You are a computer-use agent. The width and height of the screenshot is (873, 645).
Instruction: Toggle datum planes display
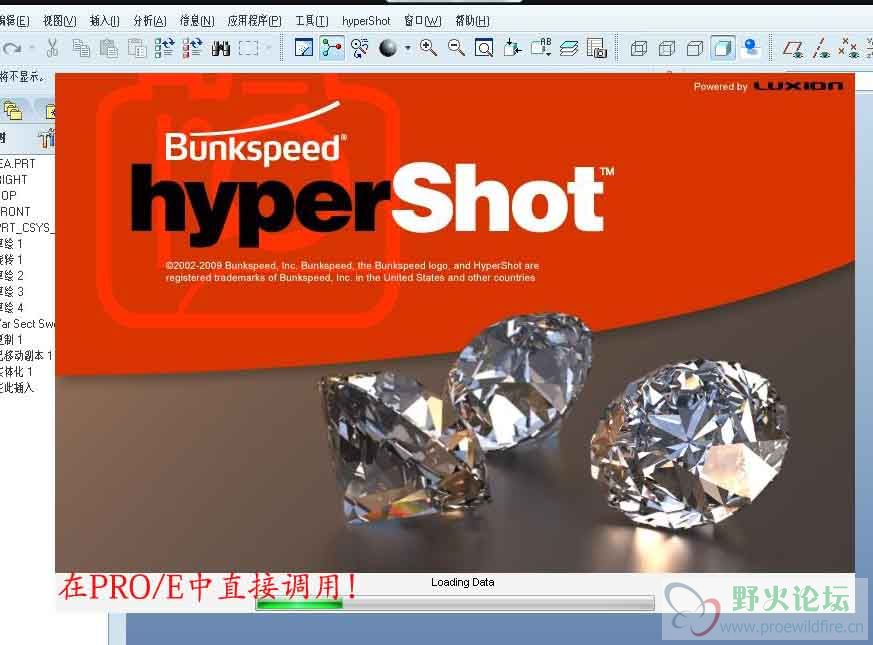click(x=793, y=49)
